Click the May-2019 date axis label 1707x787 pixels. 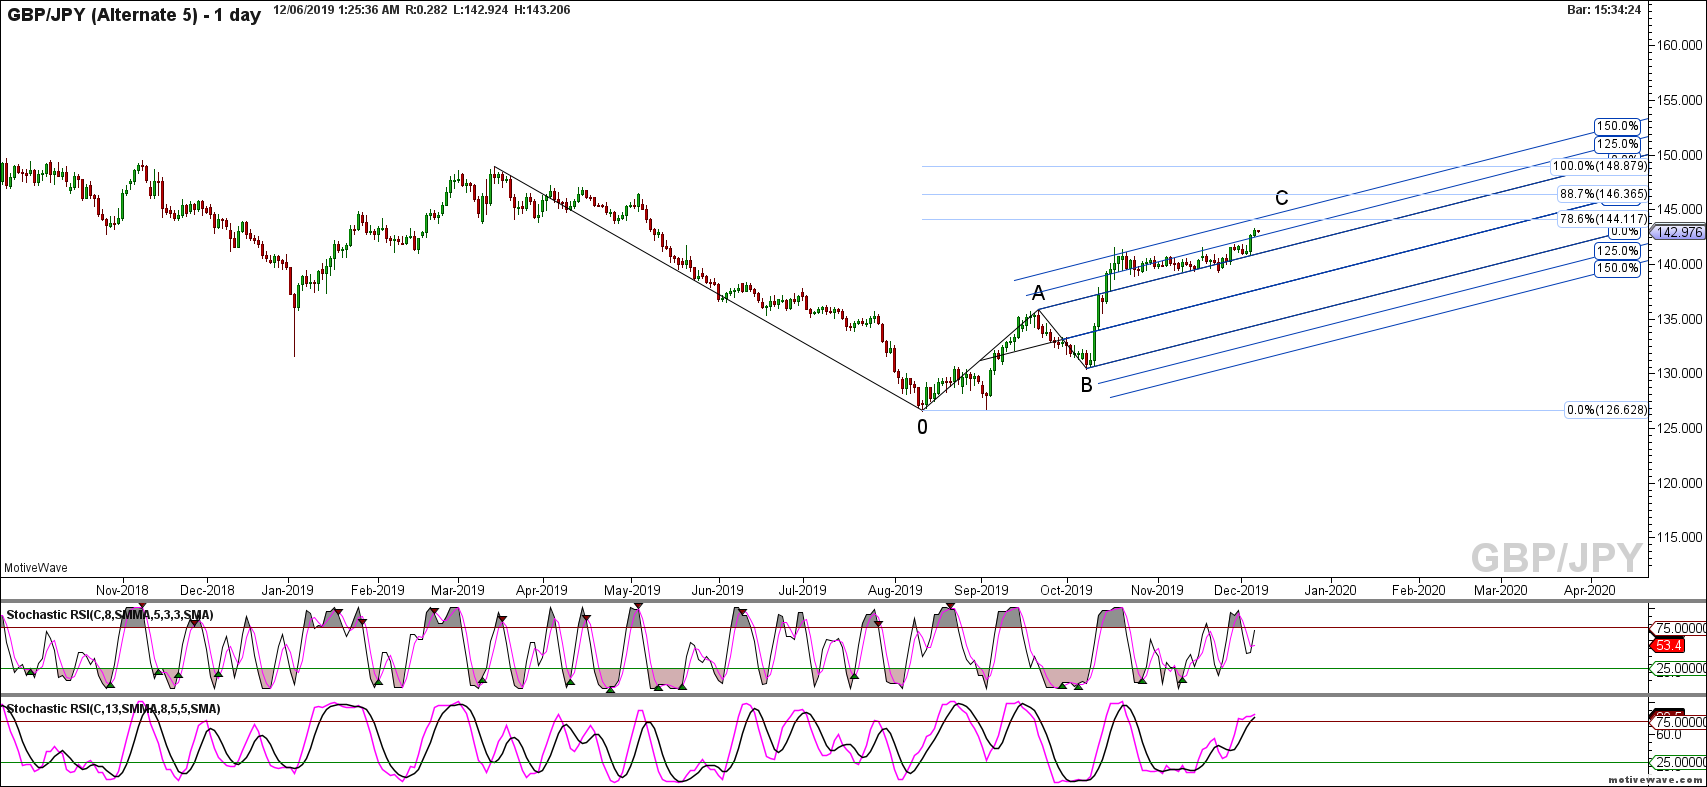coord(632,590)
